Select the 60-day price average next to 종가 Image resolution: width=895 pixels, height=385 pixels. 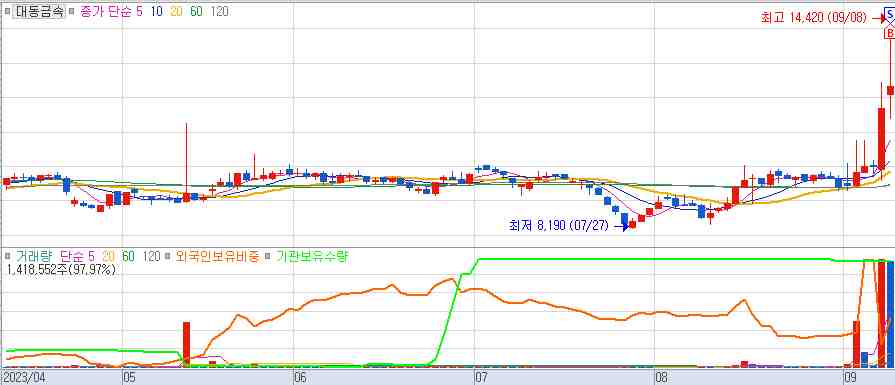pyautogui.click(x=196, y=11)
